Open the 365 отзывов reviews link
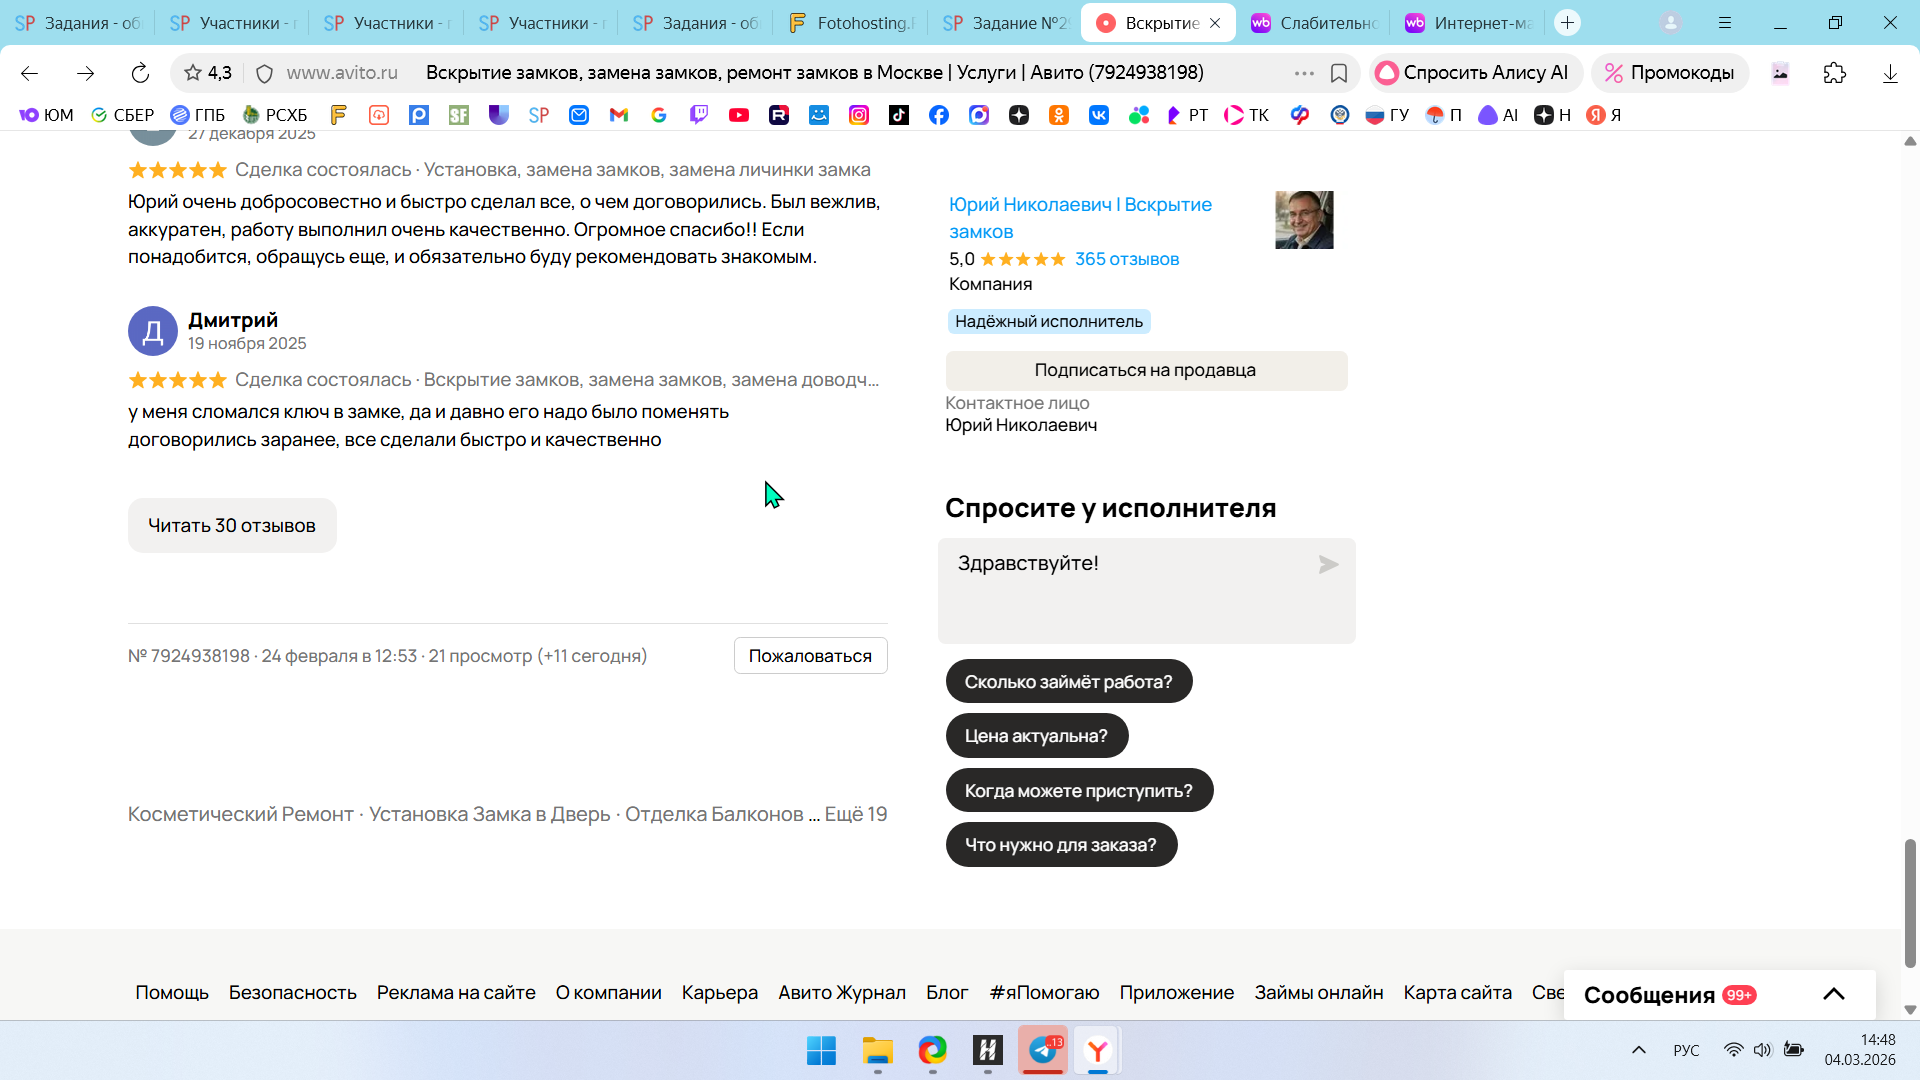This screenshot has height=1080, width=1920. point(1126,259)
